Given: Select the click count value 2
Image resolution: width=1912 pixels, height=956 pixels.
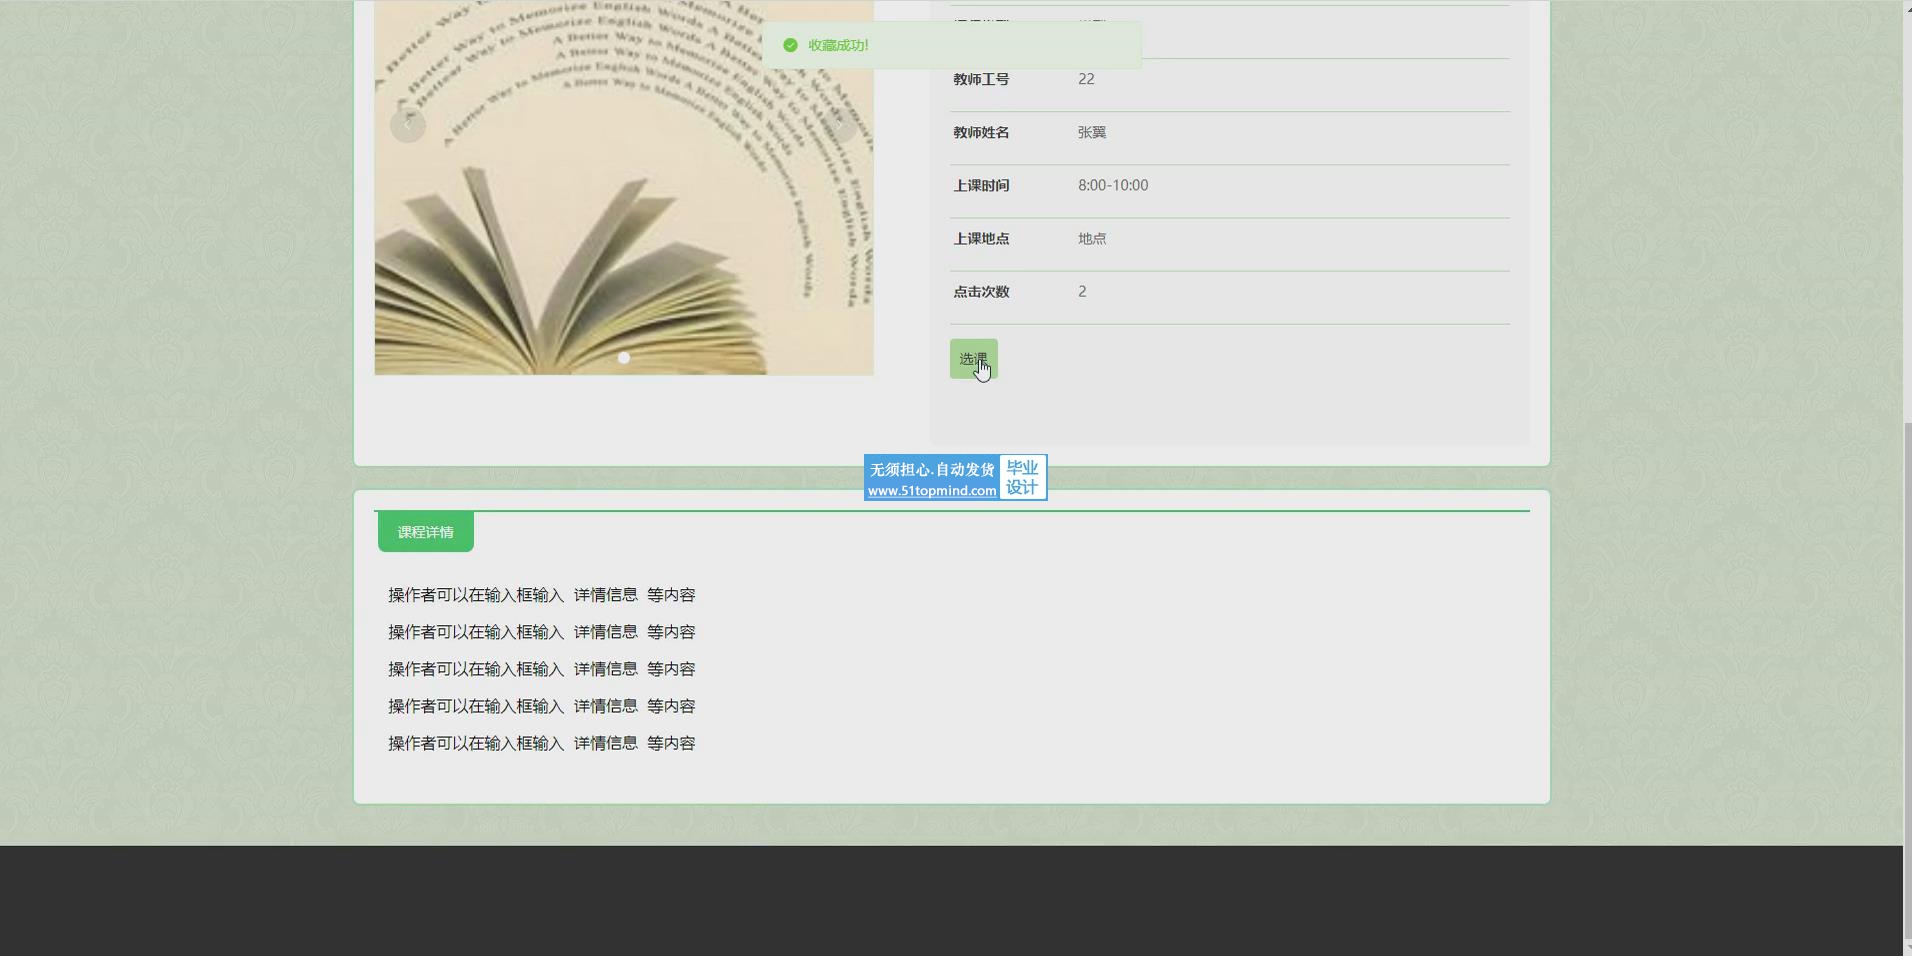Looking at the screenshot, I should click(1082, 291).
